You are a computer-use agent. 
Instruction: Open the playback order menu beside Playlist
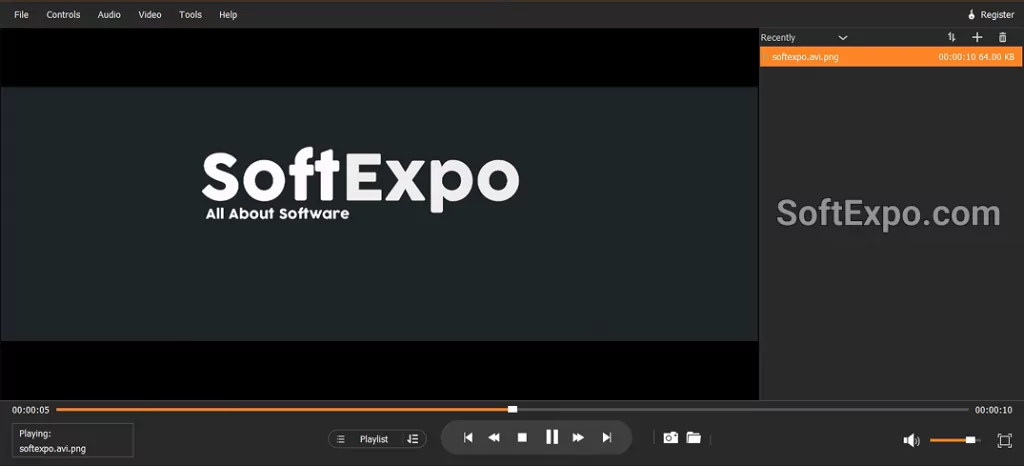[x=413, y=439]
